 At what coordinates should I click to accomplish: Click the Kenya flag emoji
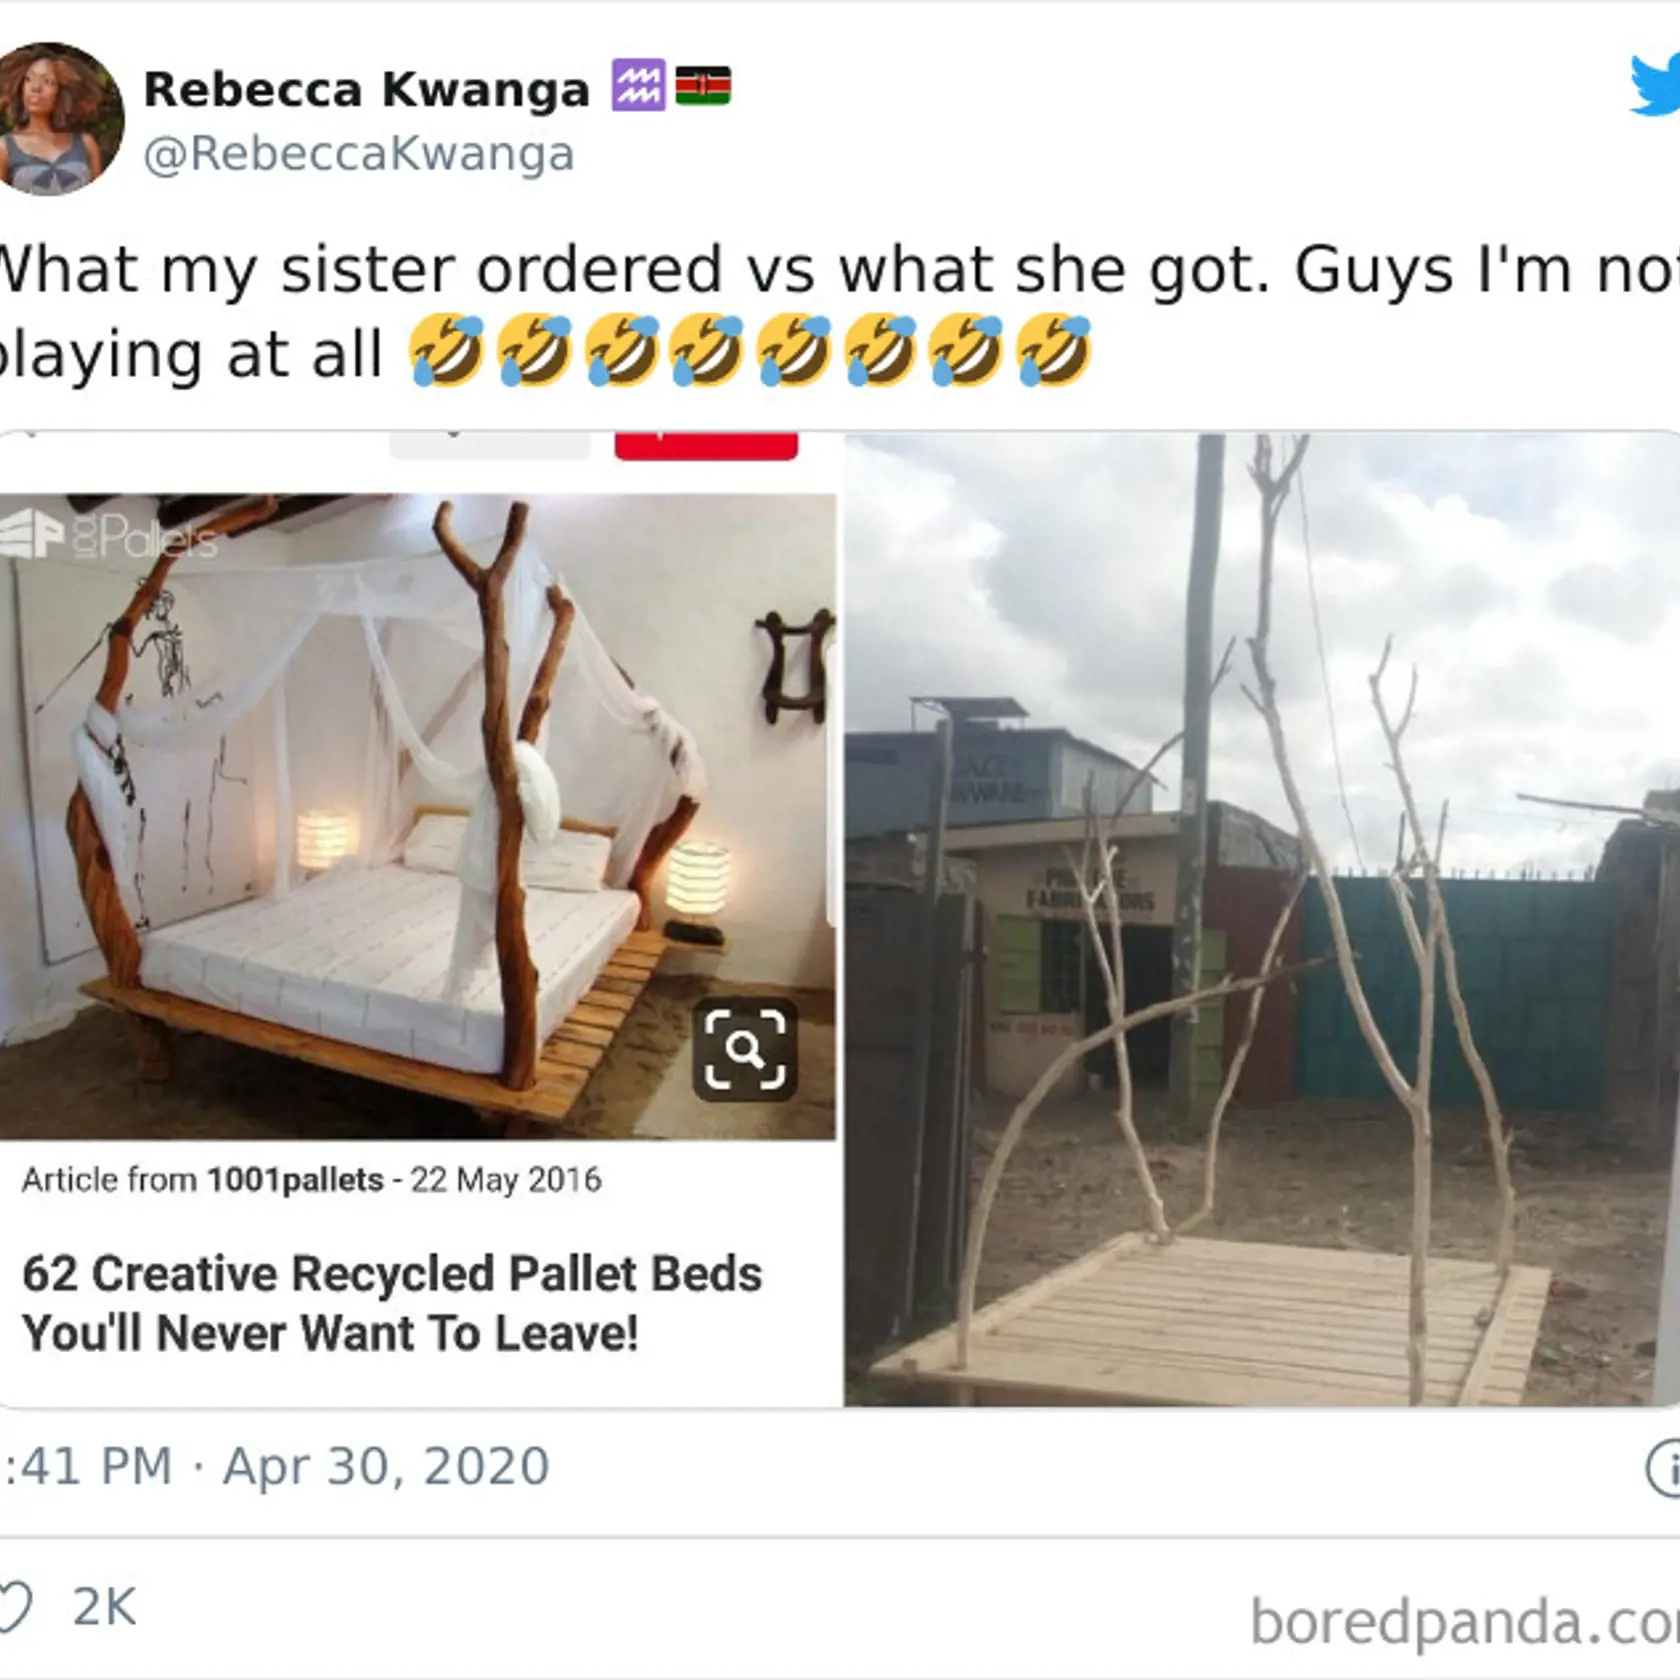[703, 86]
